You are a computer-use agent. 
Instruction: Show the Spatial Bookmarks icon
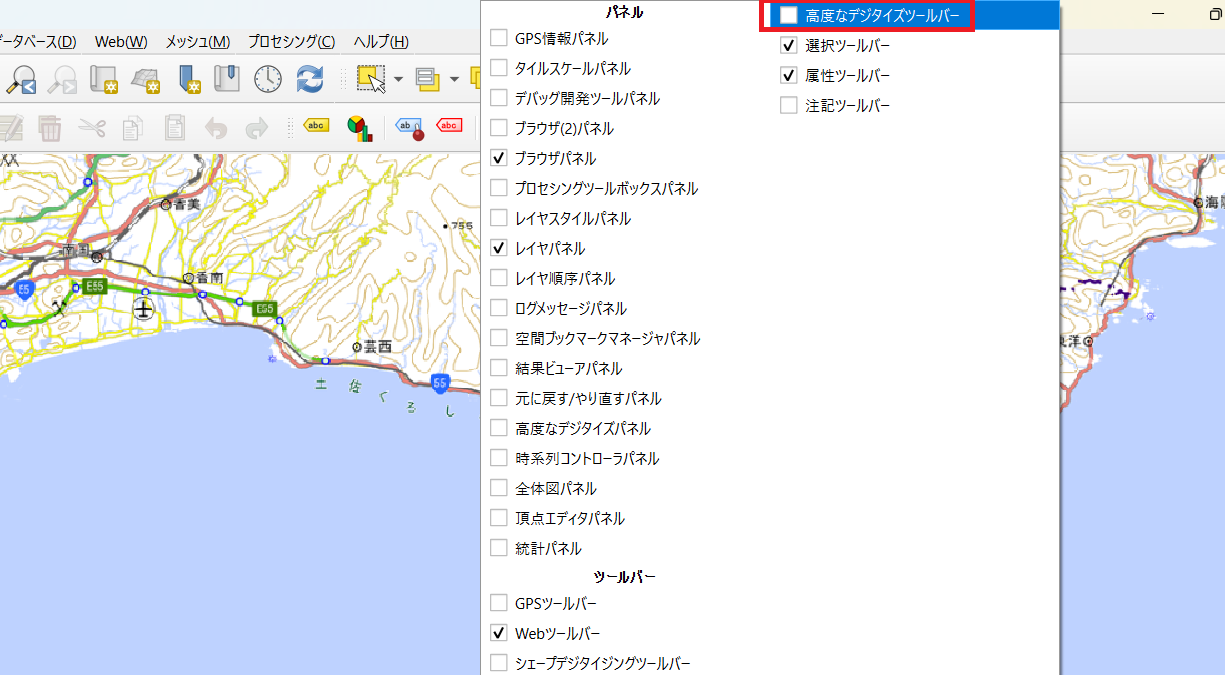(x=227, y=78)
